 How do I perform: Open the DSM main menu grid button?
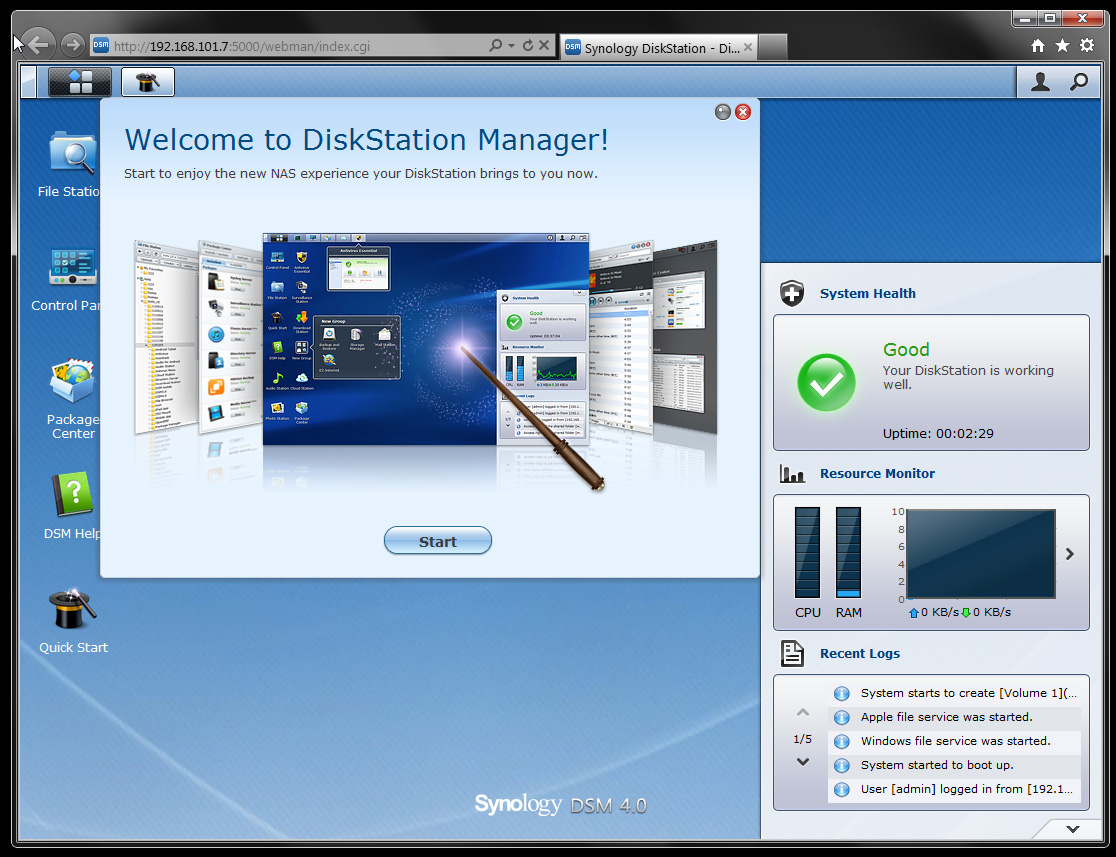pyautogui.click(x=80, y=82)
